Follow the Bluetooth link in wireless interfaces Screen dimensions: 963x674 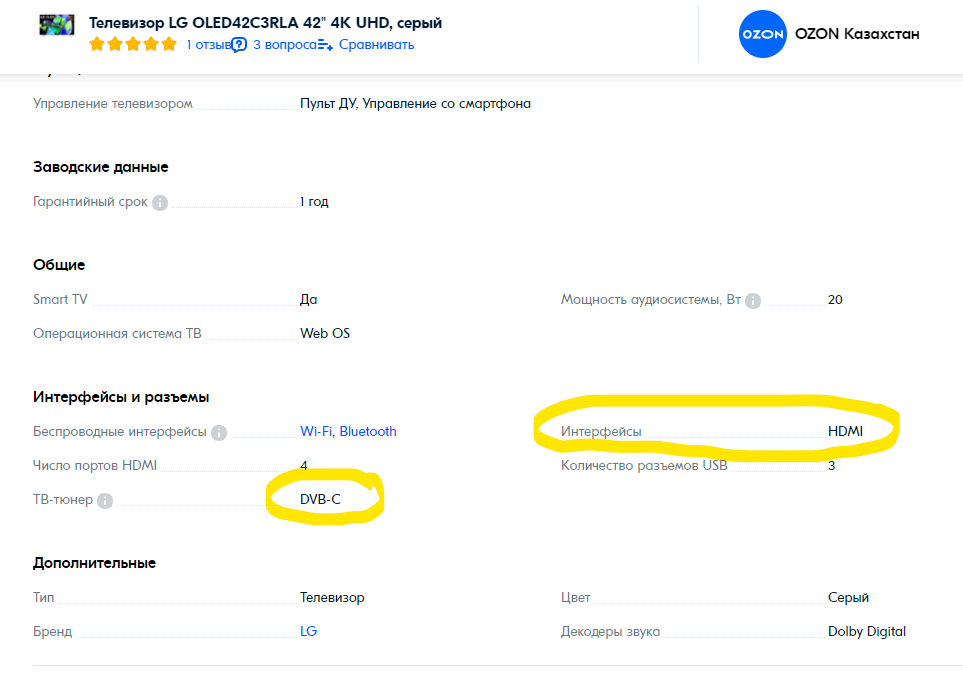point(368,432)
